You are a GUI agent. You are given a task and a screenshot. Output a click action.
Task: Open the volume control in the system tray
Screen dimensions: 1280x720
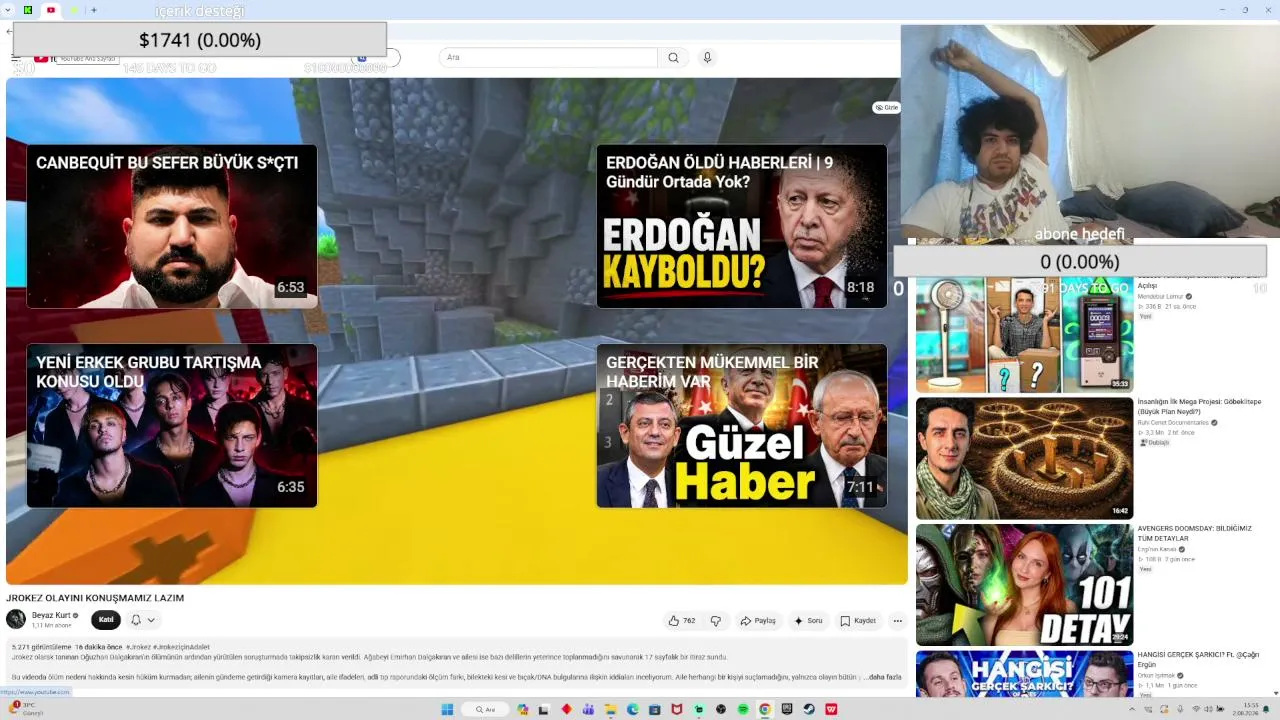click(x=1209, y=709)
